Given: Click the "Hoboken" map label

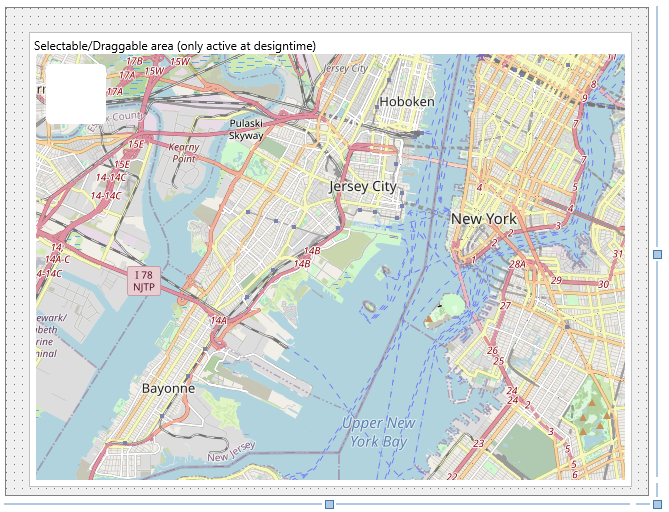Looking at the screenshot, I should (407, 102).
